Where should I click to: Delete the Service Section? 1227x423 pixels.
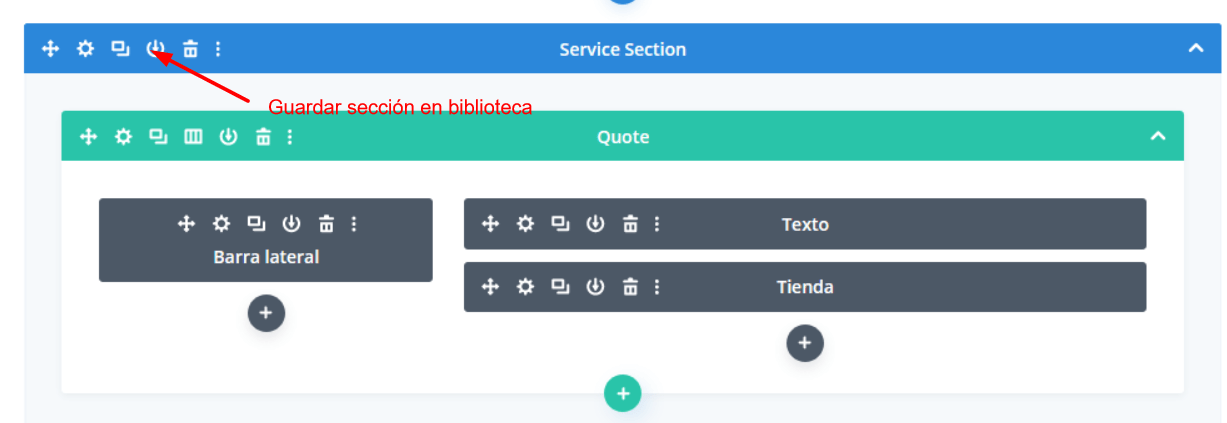pos(190,48)
